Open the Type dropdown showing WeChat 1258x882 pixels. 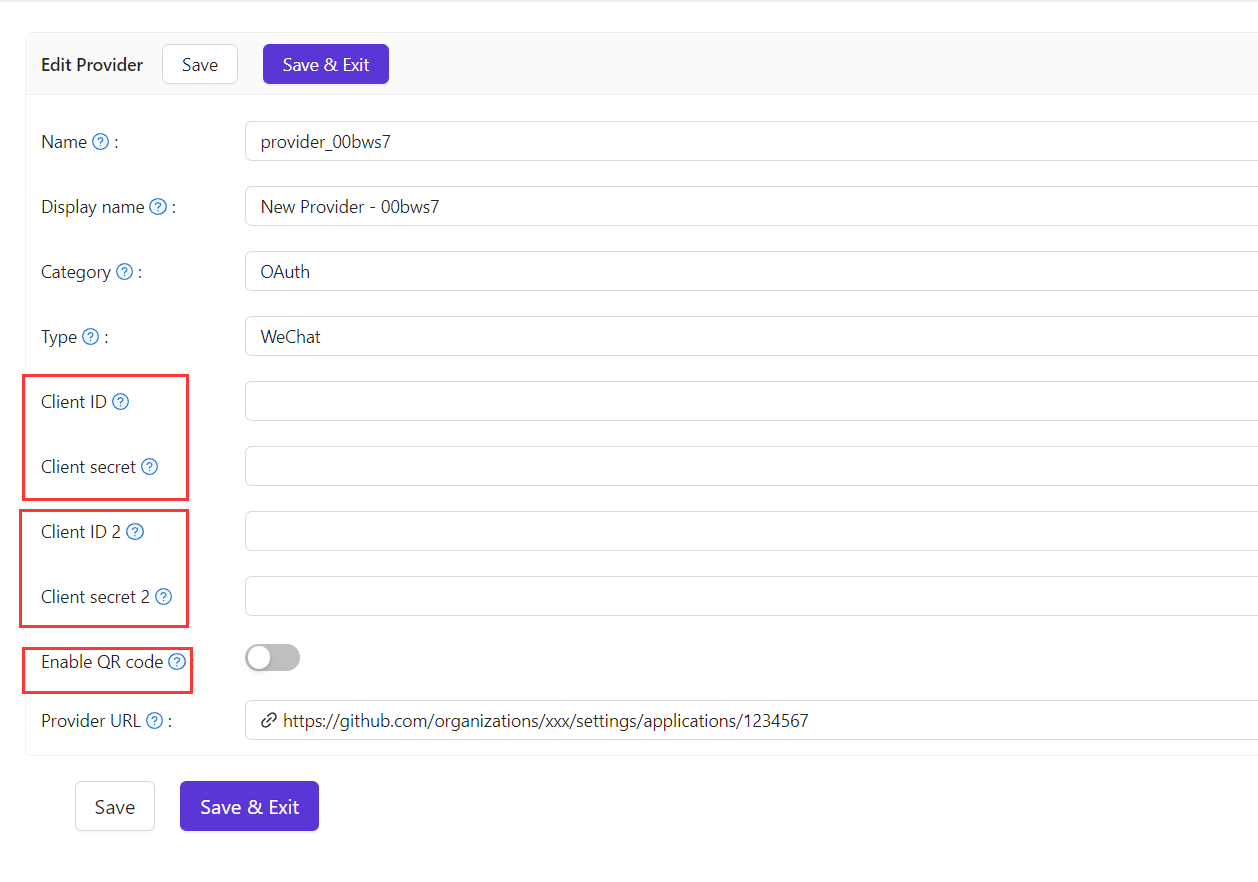[x=750, y=337]
